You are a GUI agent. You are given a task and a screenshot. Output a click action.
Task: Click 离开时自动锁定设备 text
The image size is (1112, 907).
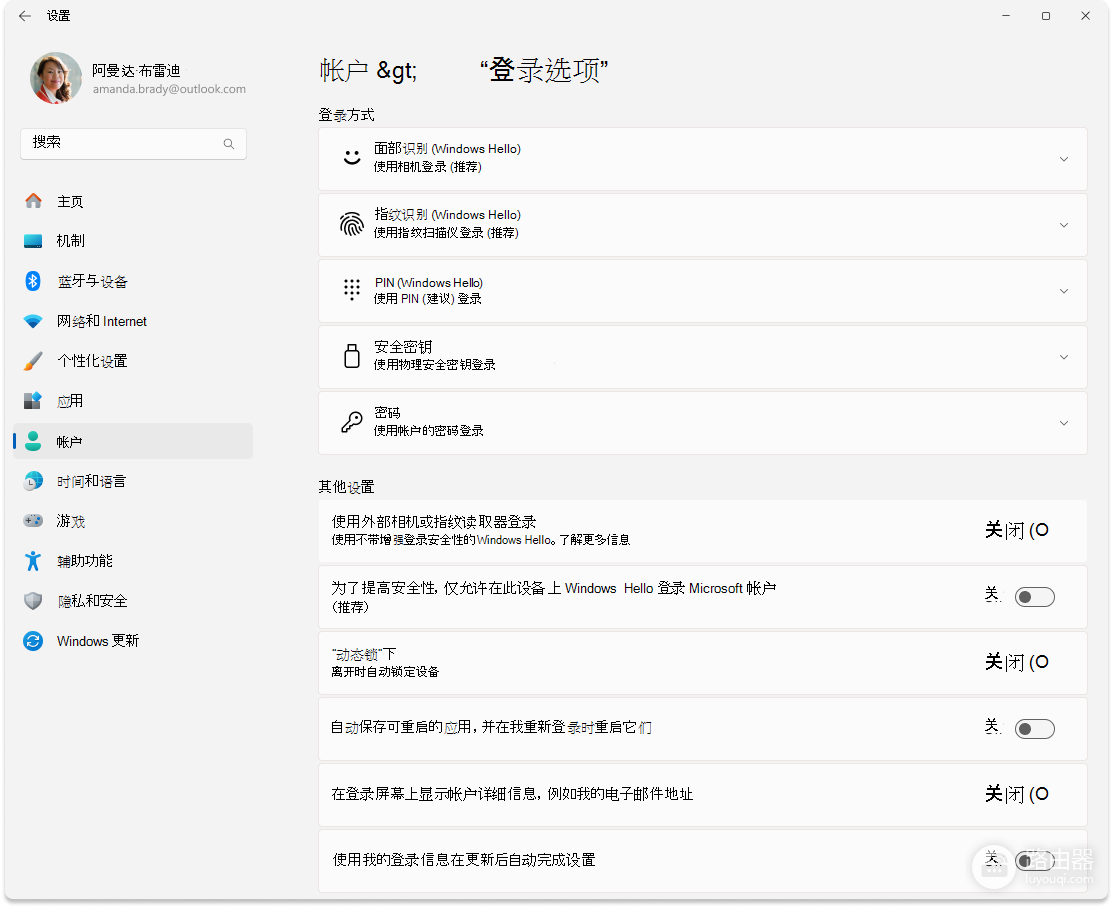385,672
